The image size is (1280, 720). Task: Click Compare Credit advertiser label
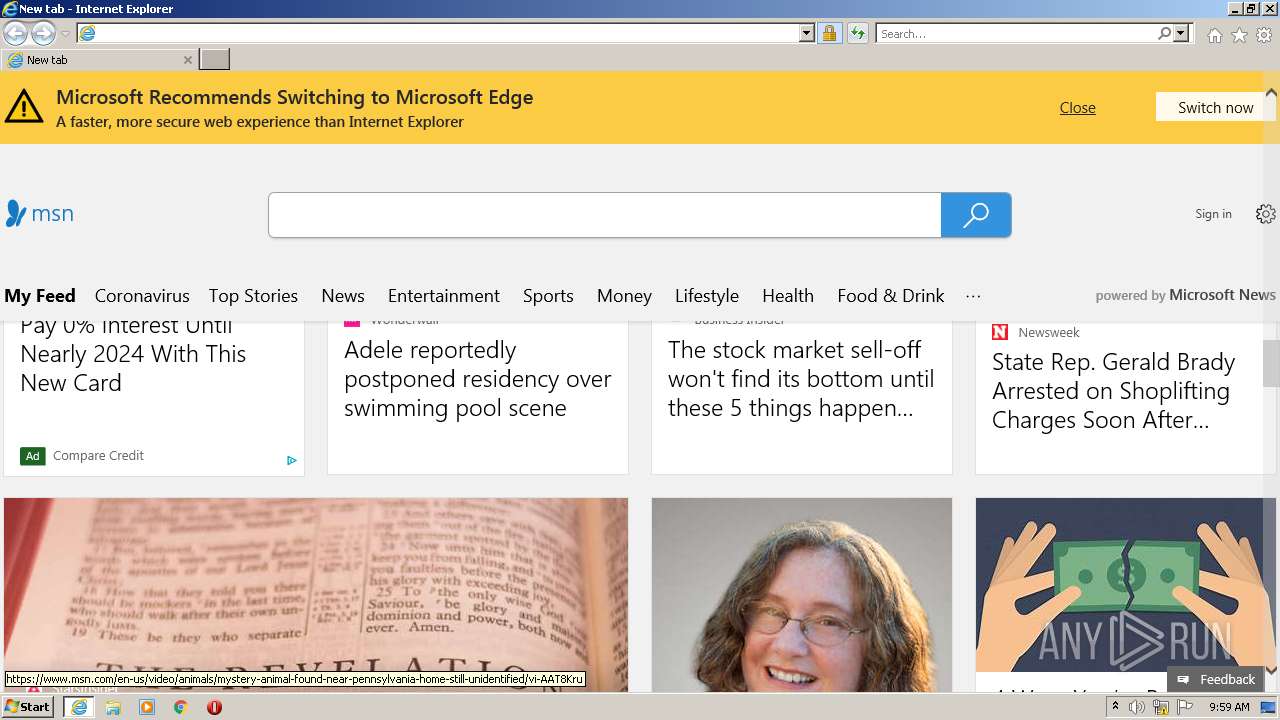[x=98, y=456]
